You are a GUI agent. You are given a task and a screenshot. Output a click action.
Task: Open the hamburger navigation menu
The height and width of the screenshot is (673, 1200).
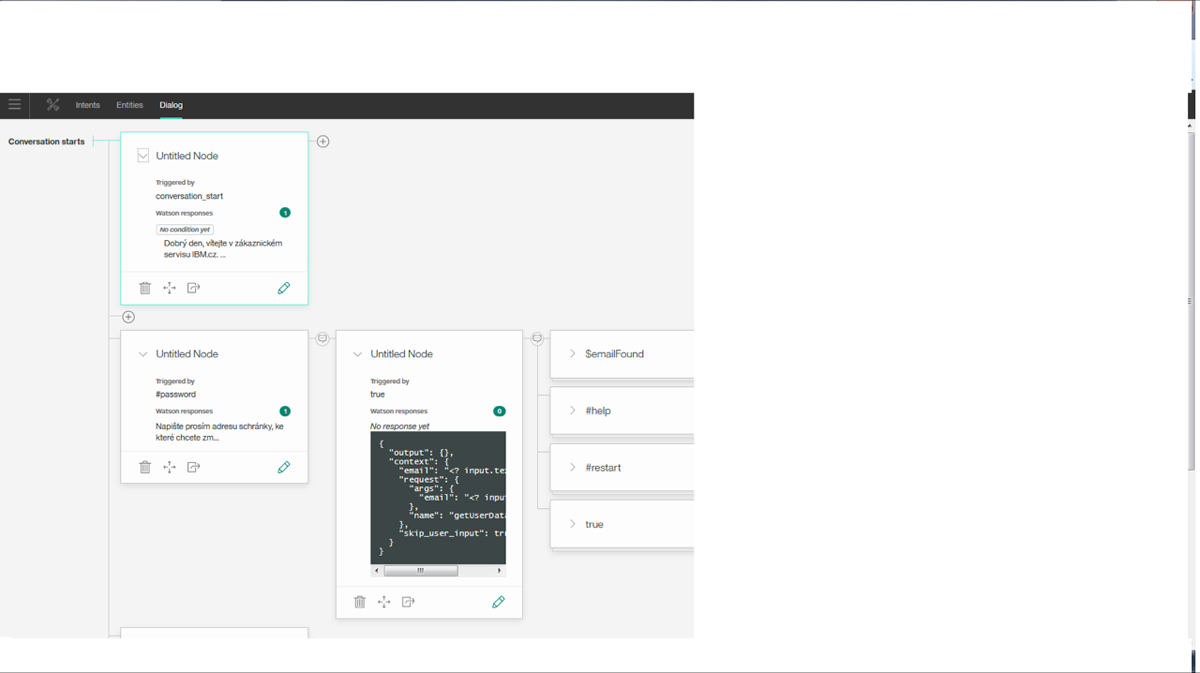14,104
